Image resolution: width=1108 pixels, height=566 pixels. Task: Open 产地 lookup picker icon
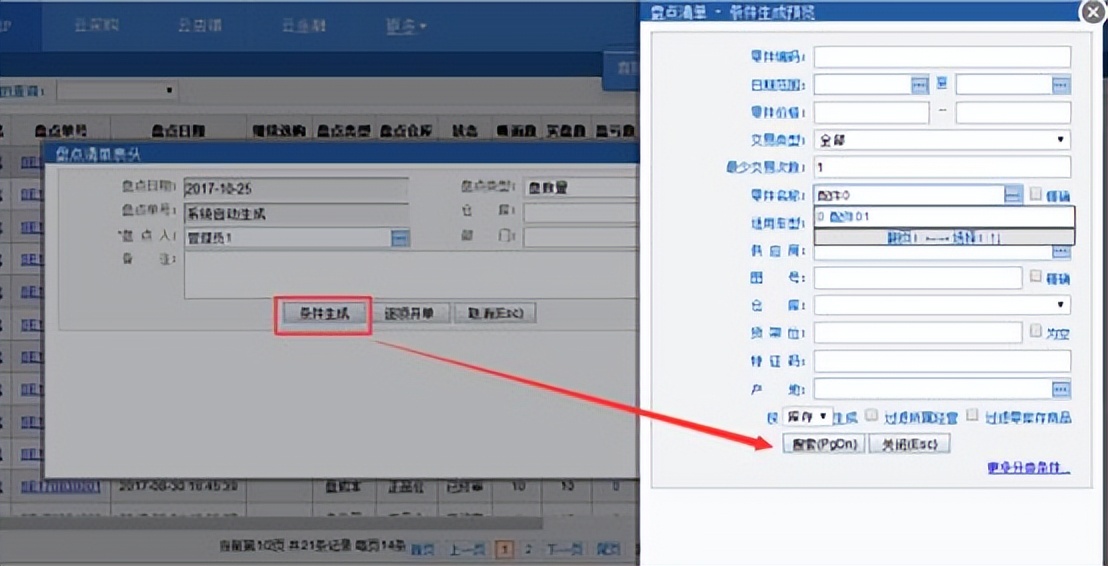(1061, 389)
